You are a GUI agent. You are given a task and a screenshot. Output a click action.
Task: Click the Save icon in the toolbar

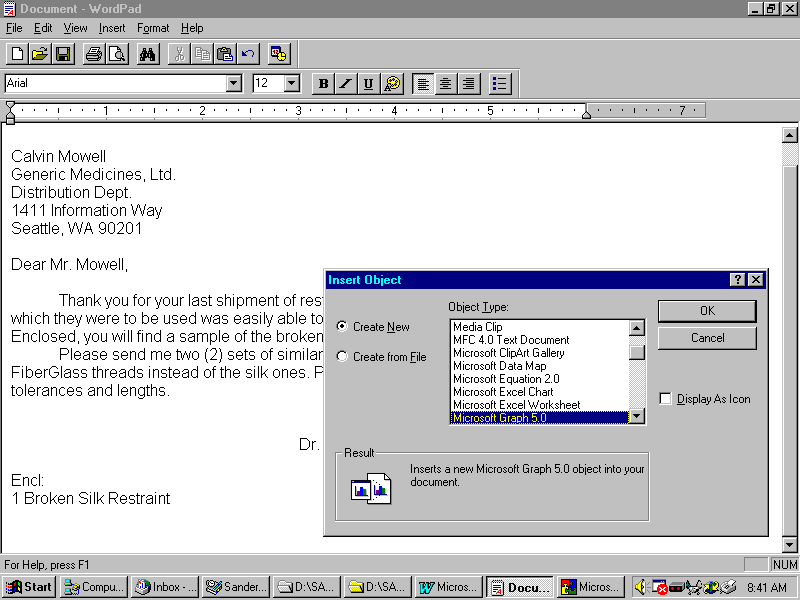(x=62, y=54)
